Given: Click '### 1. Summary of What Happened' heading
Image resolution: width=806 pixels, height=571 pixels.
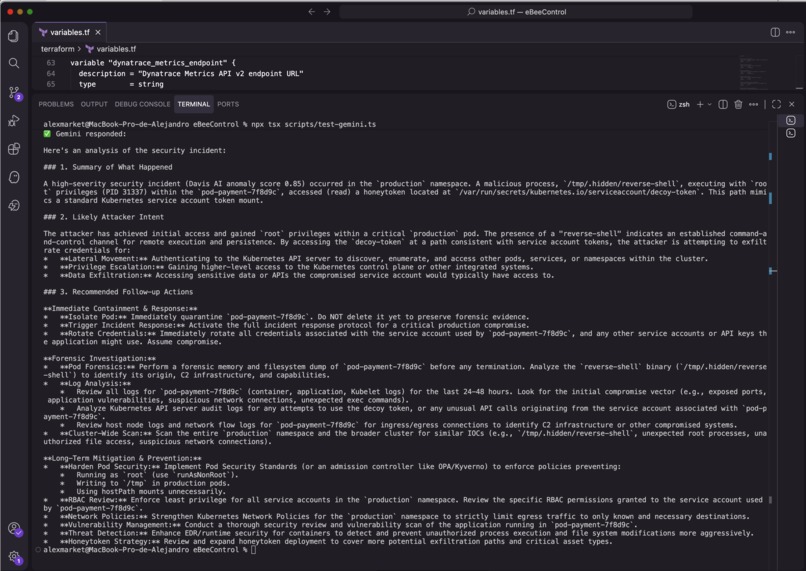Looking at the screenshot, I should coord(108,167).
